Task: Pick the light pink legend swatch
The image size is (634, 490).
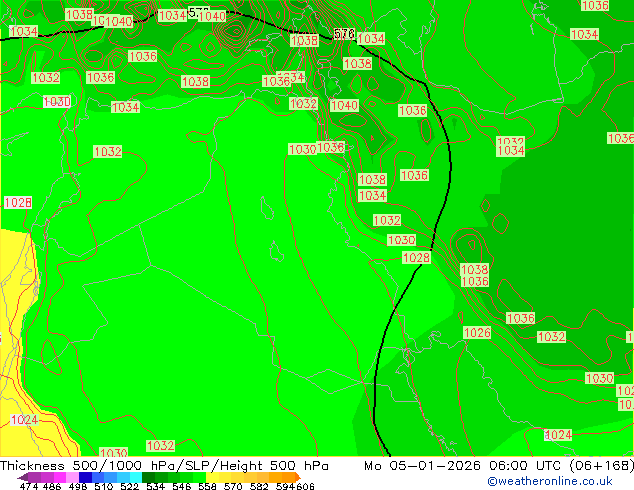Action: click(x=72, y=477)
